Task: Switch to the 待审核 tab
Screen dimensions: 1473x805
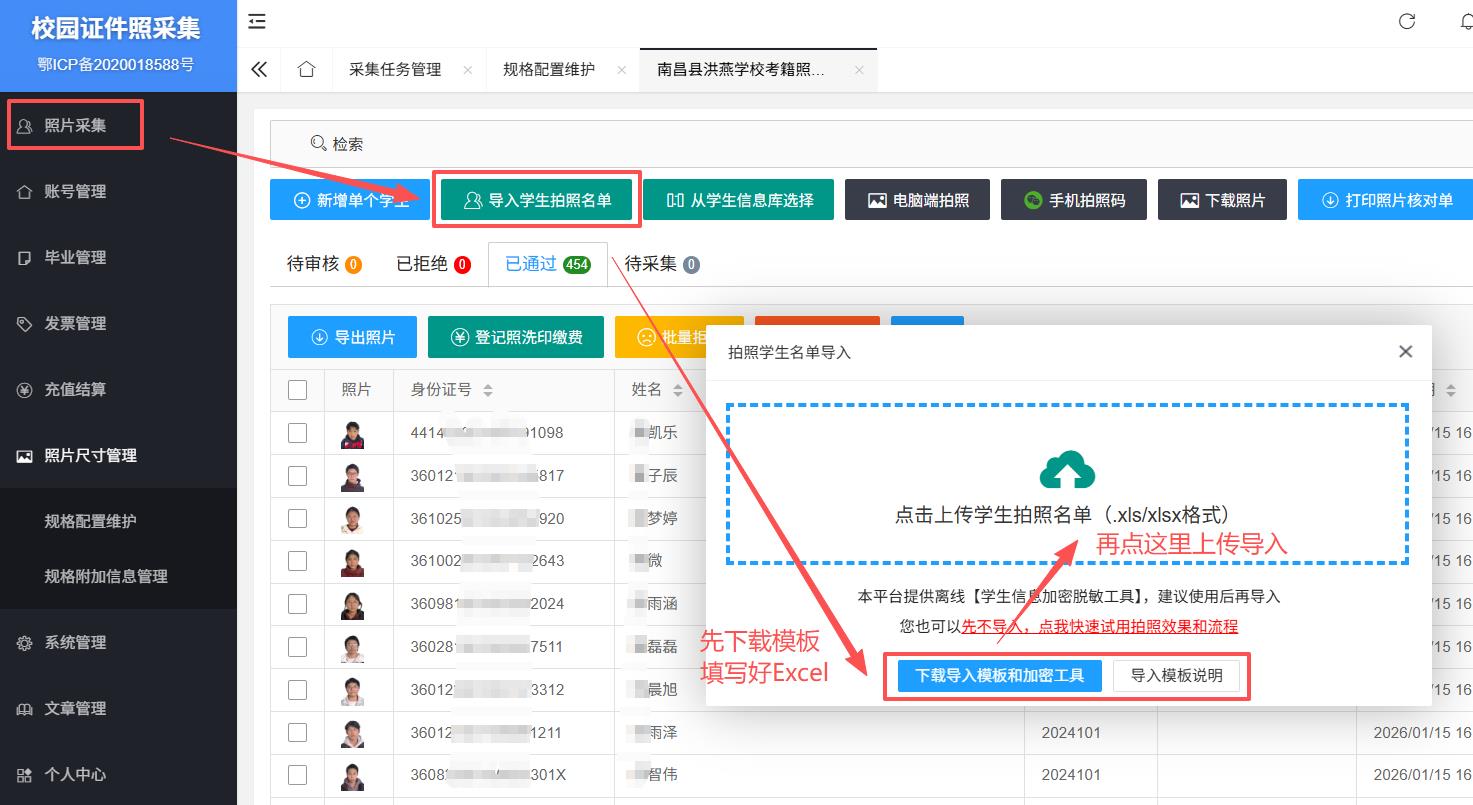Action: [x=323, y=264]
